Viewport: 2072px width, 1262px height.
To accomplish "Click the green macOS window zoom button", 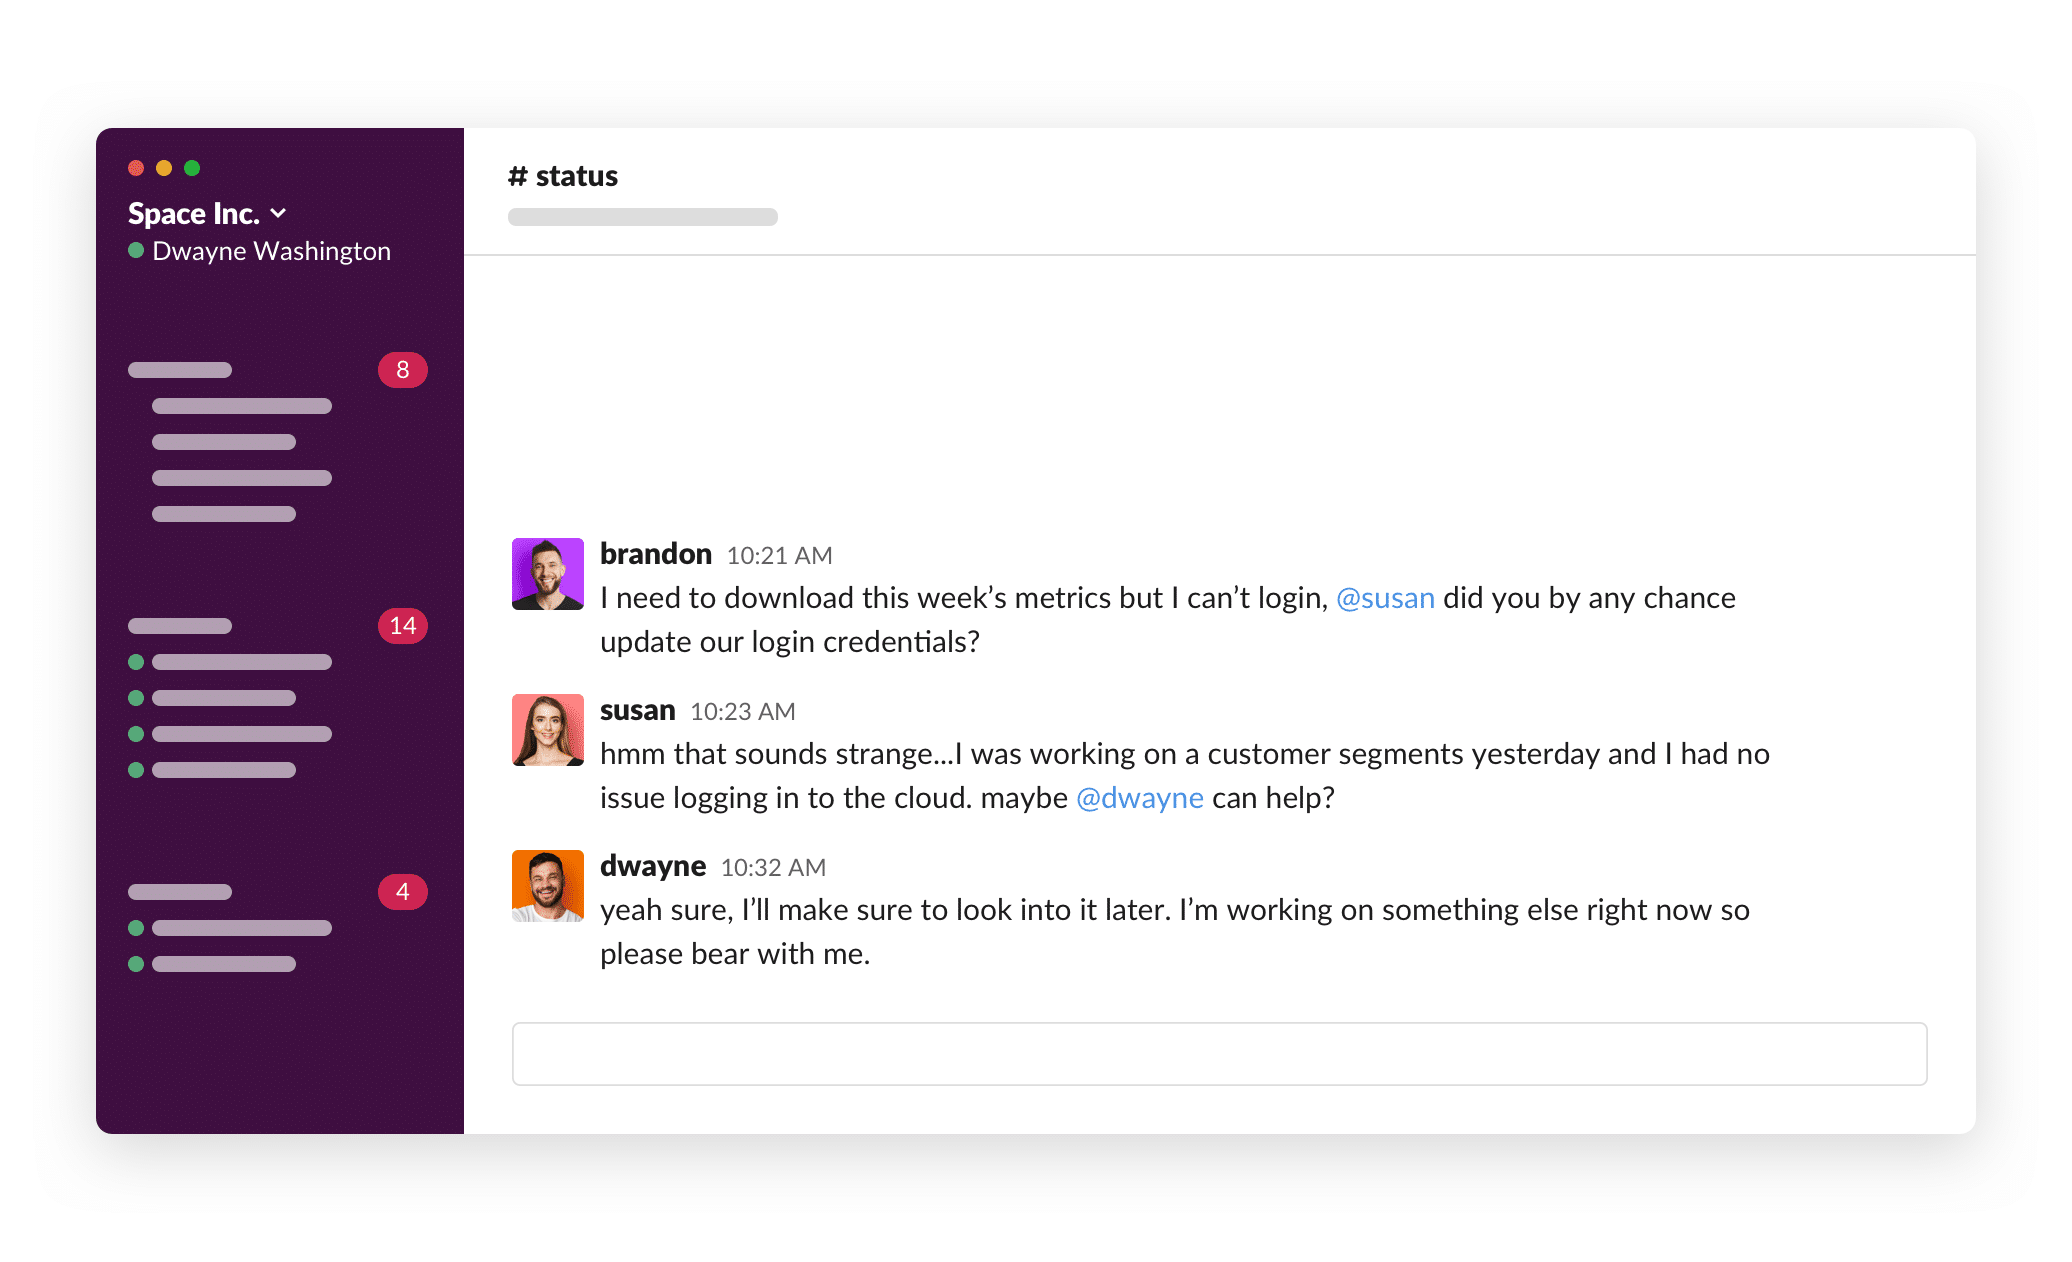I will 192,168.
